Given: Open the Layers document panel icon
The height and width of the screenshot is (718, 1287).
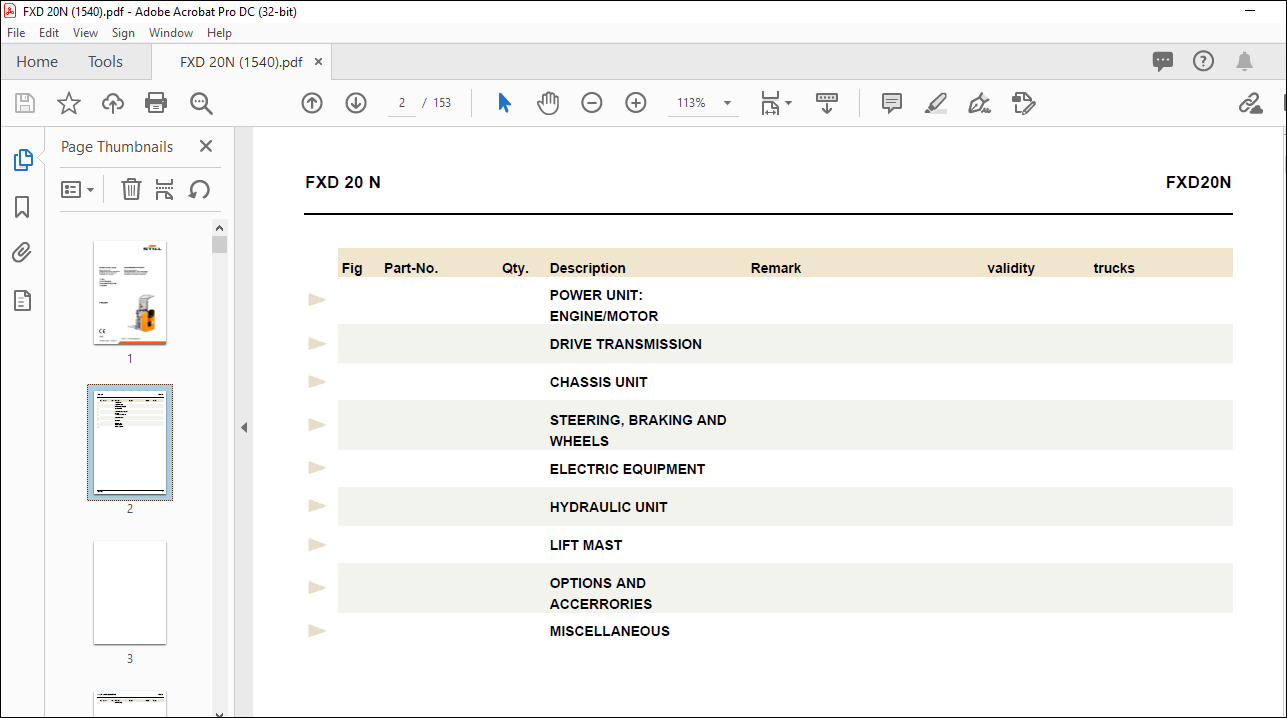Looking at the screenshot, I should click(22, 300).
